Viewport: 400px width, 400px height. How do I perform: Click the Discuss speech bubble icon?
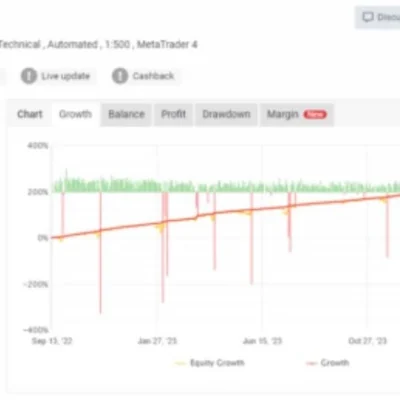368,17
